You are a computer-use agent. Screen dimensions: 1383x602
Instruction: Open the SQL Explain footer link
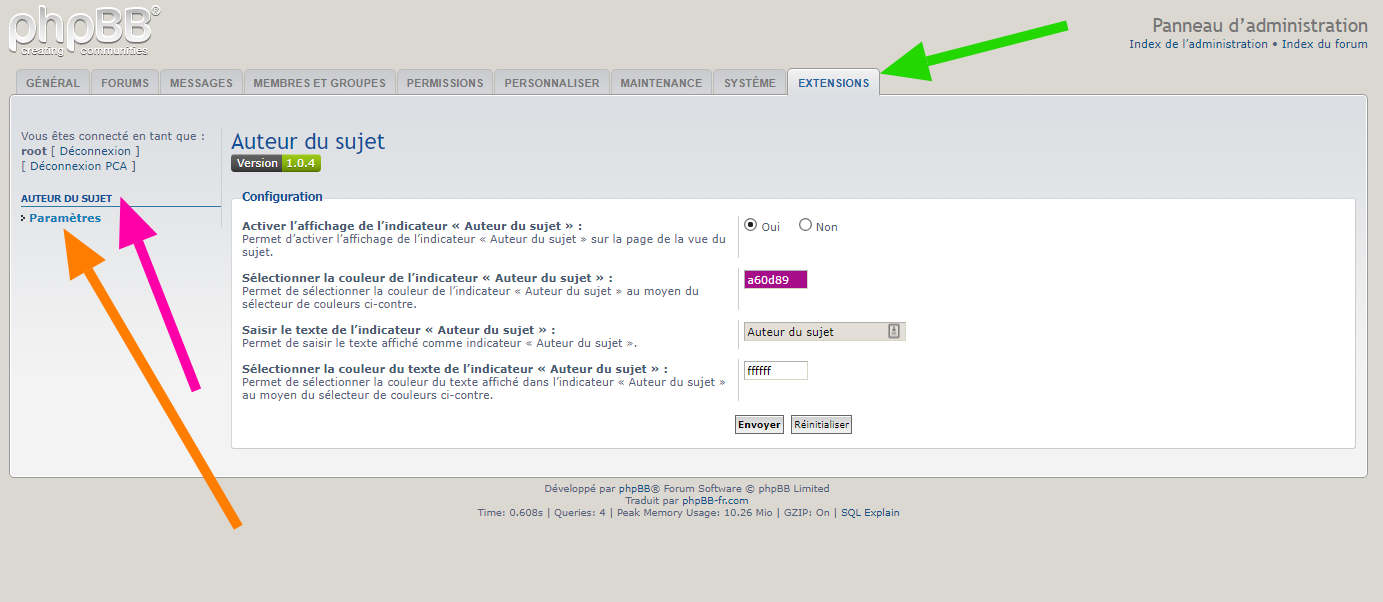click(x=869, y=513)
